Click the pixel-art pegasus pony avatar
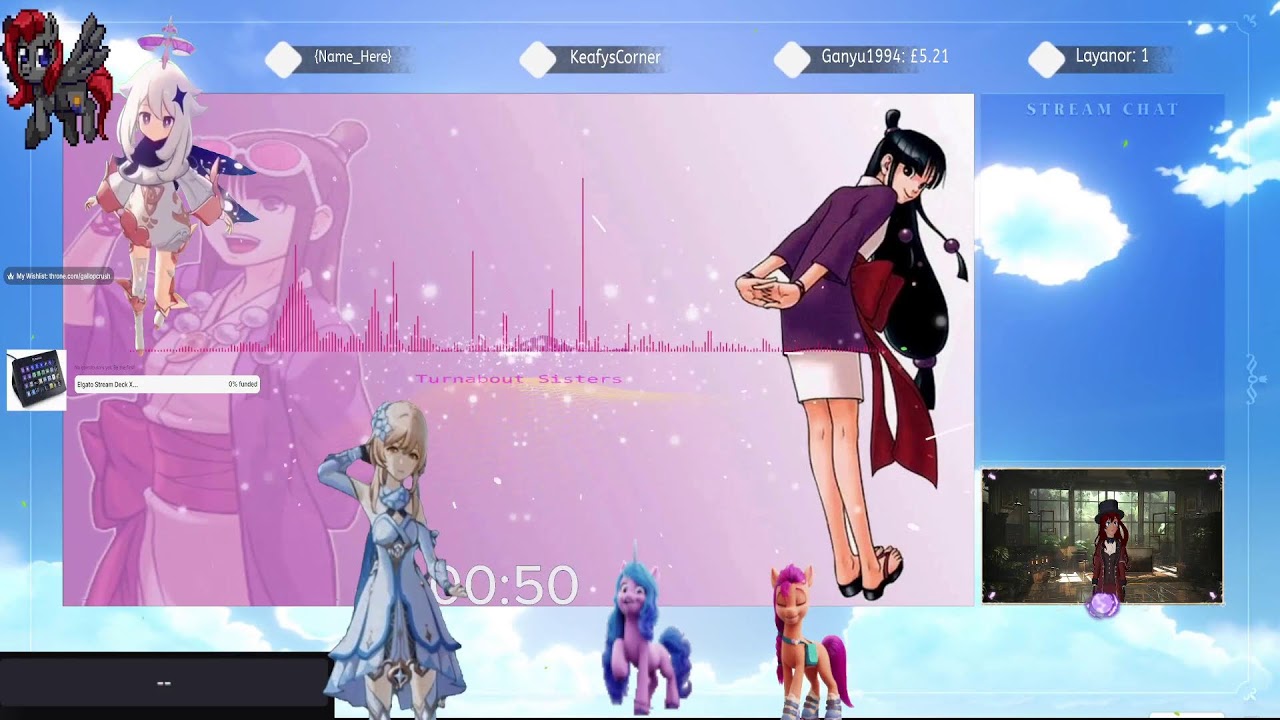The image size is (1280, 720). point(55,78)
